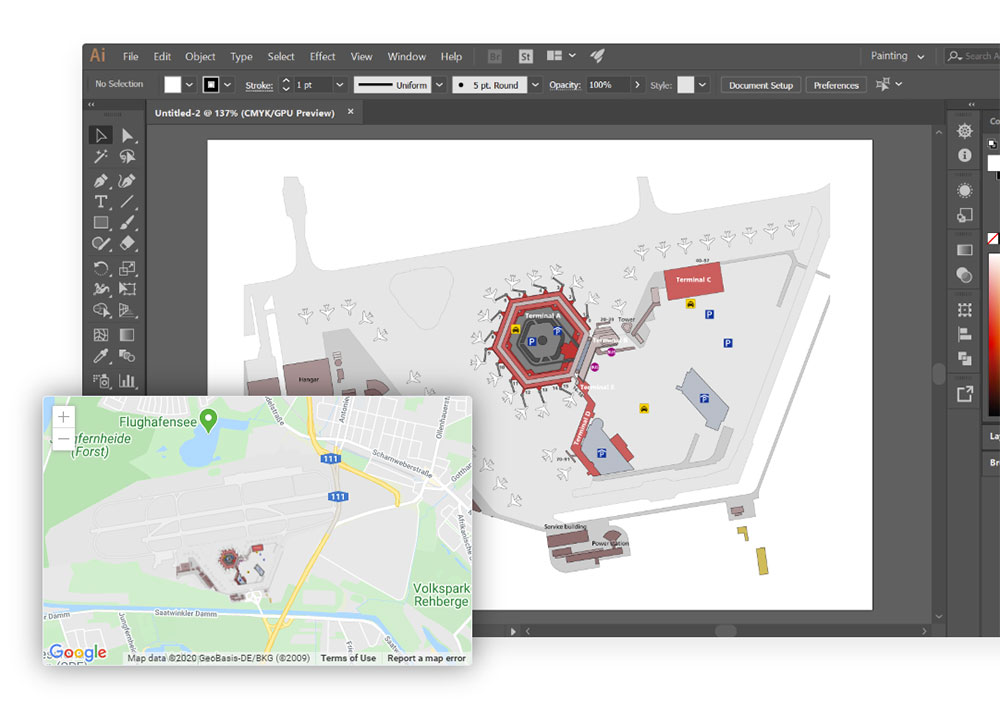Screen dimensions: 1000x713
Task: Open the Type menu
Action: tap(241, 57)
